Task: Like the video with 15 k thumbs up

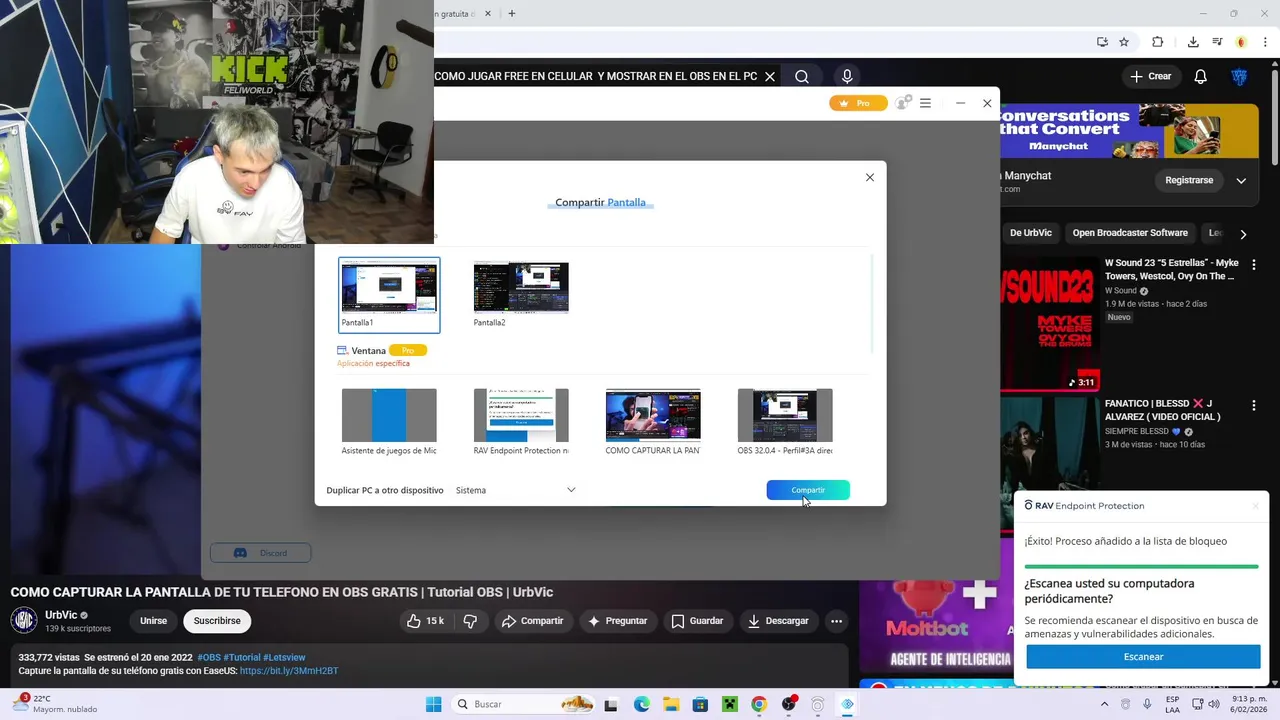Action: pos(425,621)
